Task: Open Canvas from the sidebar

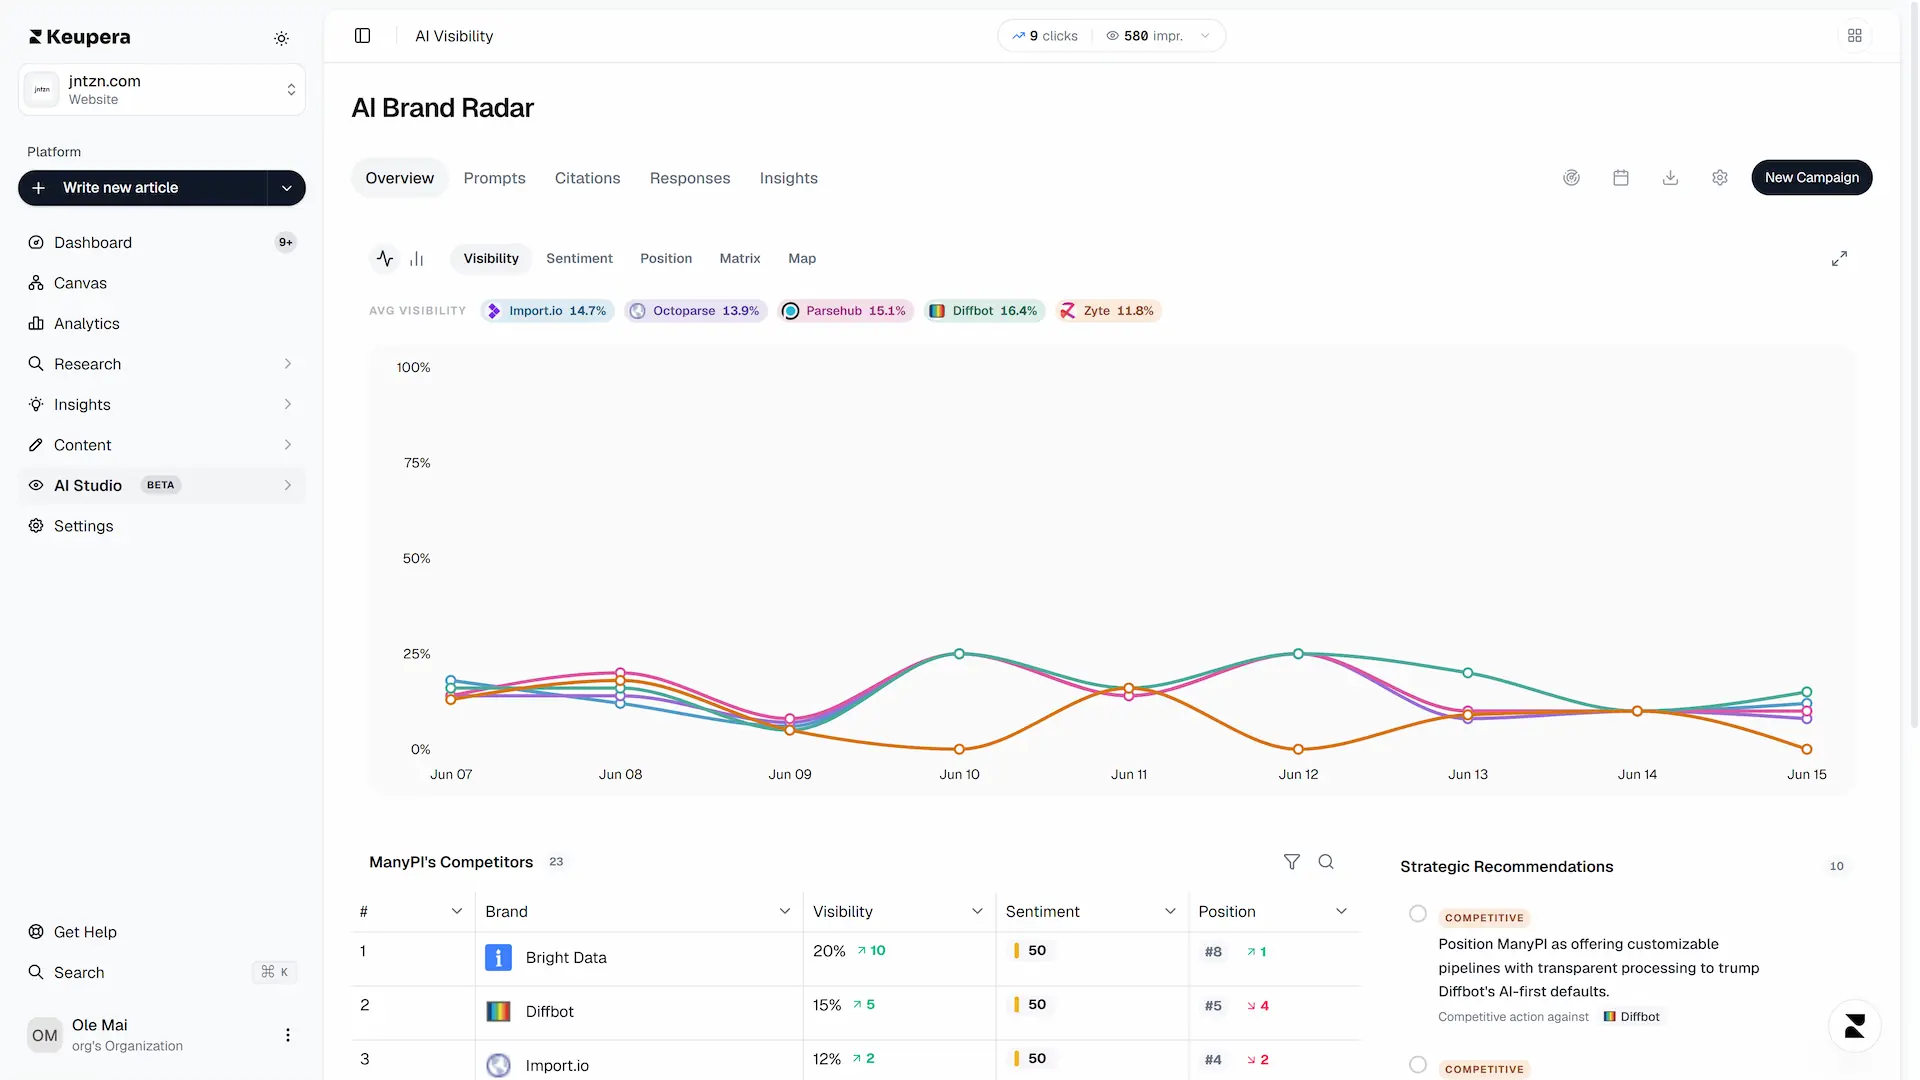Action: 162,283
